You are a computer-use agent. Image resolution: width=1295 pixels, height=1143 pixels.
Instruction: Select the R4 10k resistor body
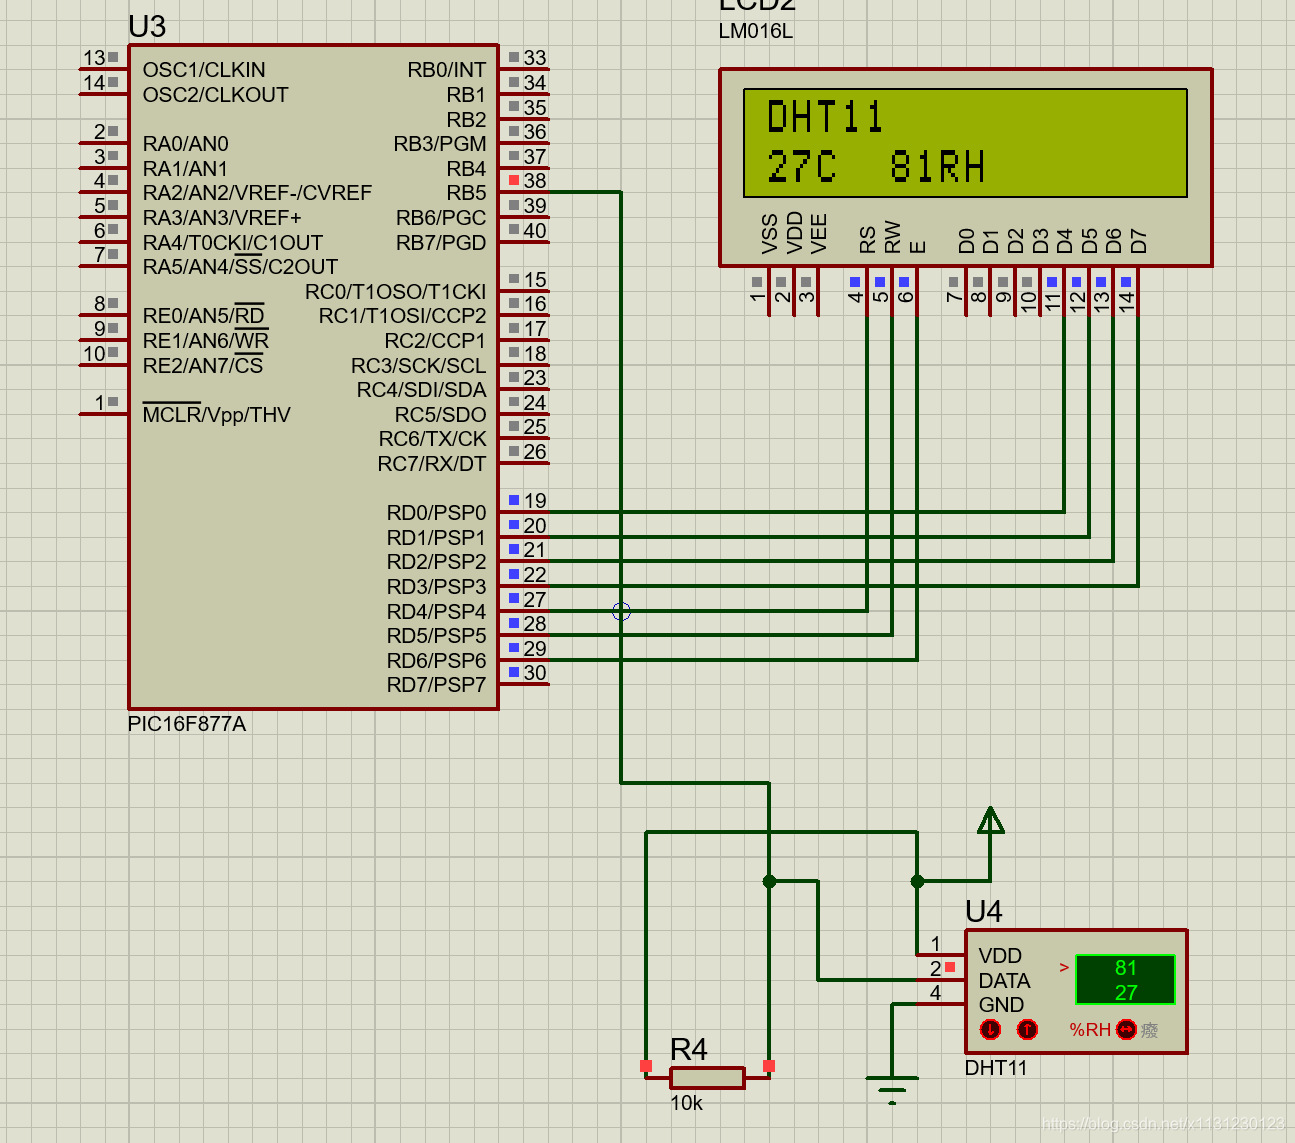click(x=707, y=1078)
